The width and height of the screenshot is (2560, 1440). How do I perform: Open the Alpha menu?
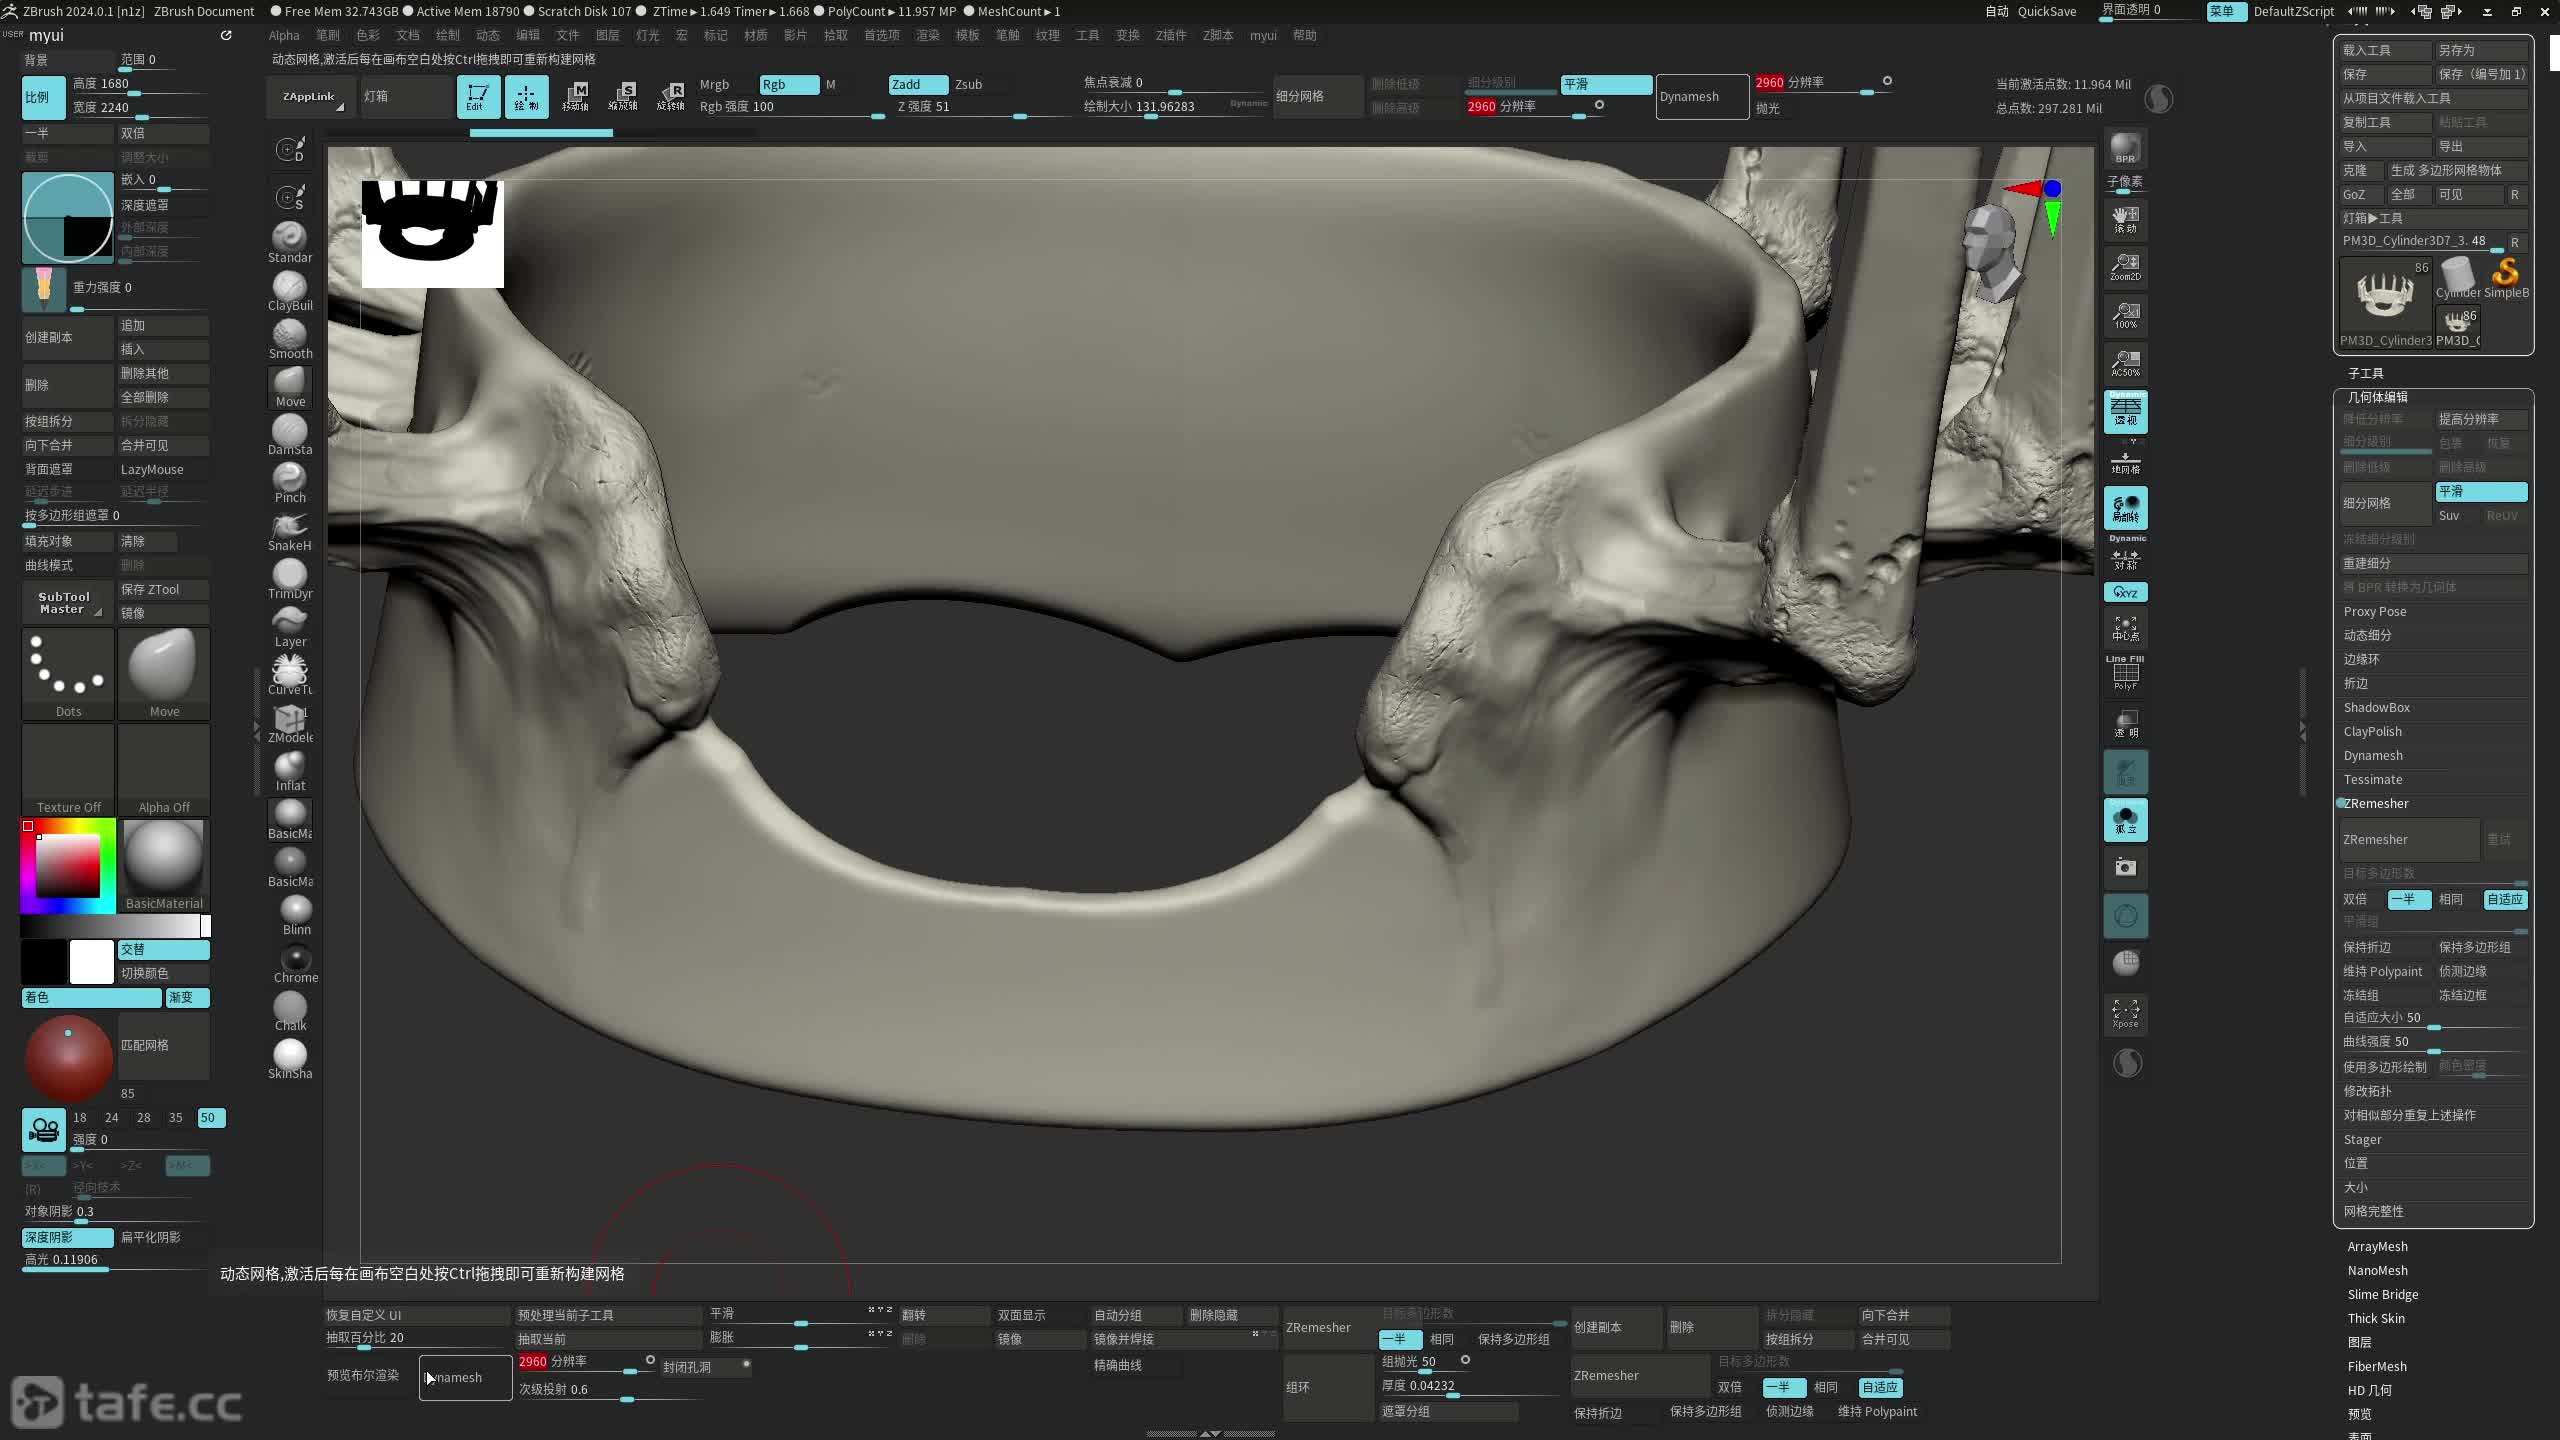[x=284, y=35]
